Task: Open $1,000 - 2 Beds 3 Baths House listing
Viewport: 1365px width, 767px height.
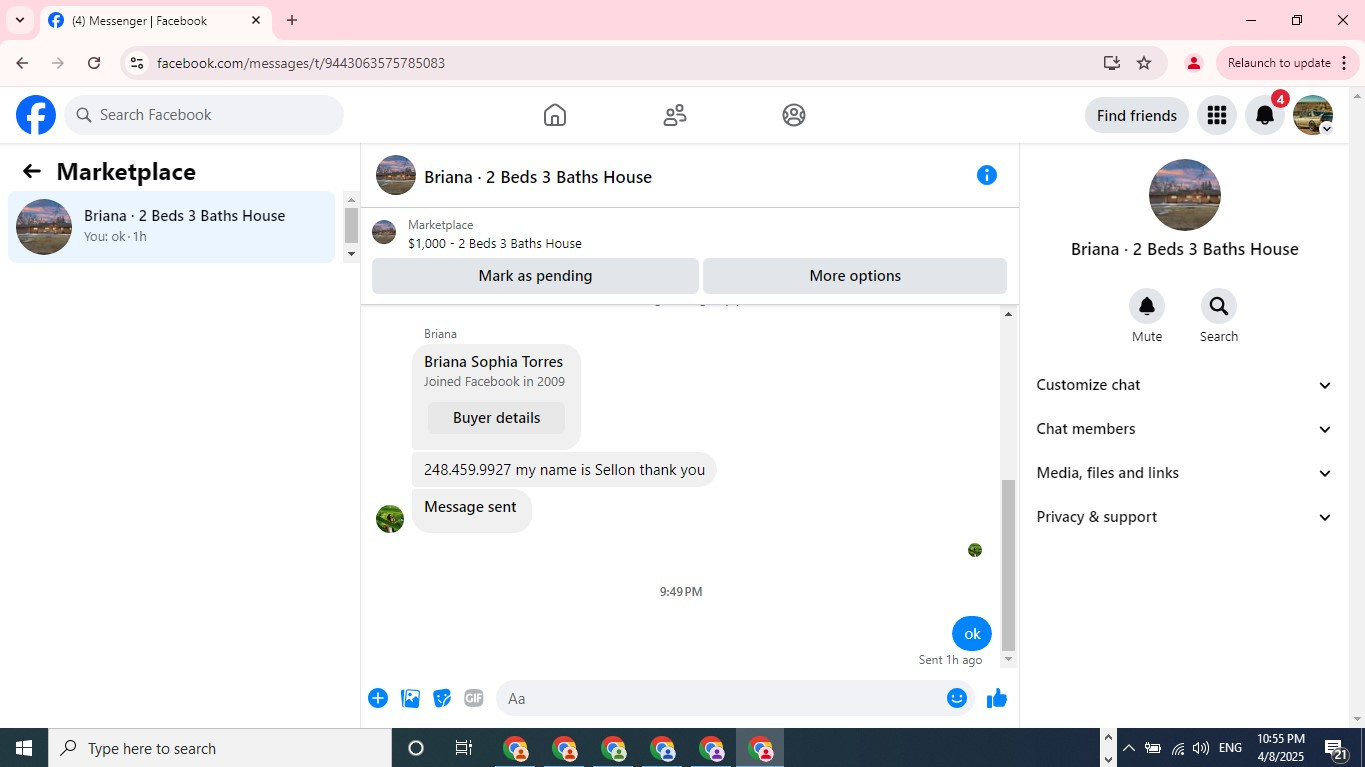Action: (x=495, y=243)
